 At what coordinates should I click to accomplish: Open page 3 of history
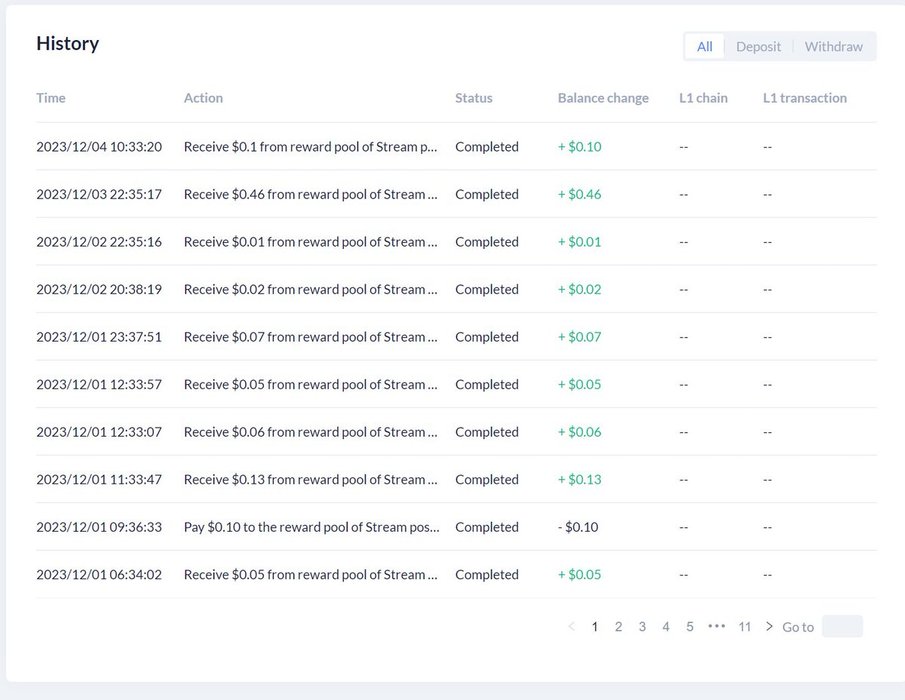[x=642, y=627]
